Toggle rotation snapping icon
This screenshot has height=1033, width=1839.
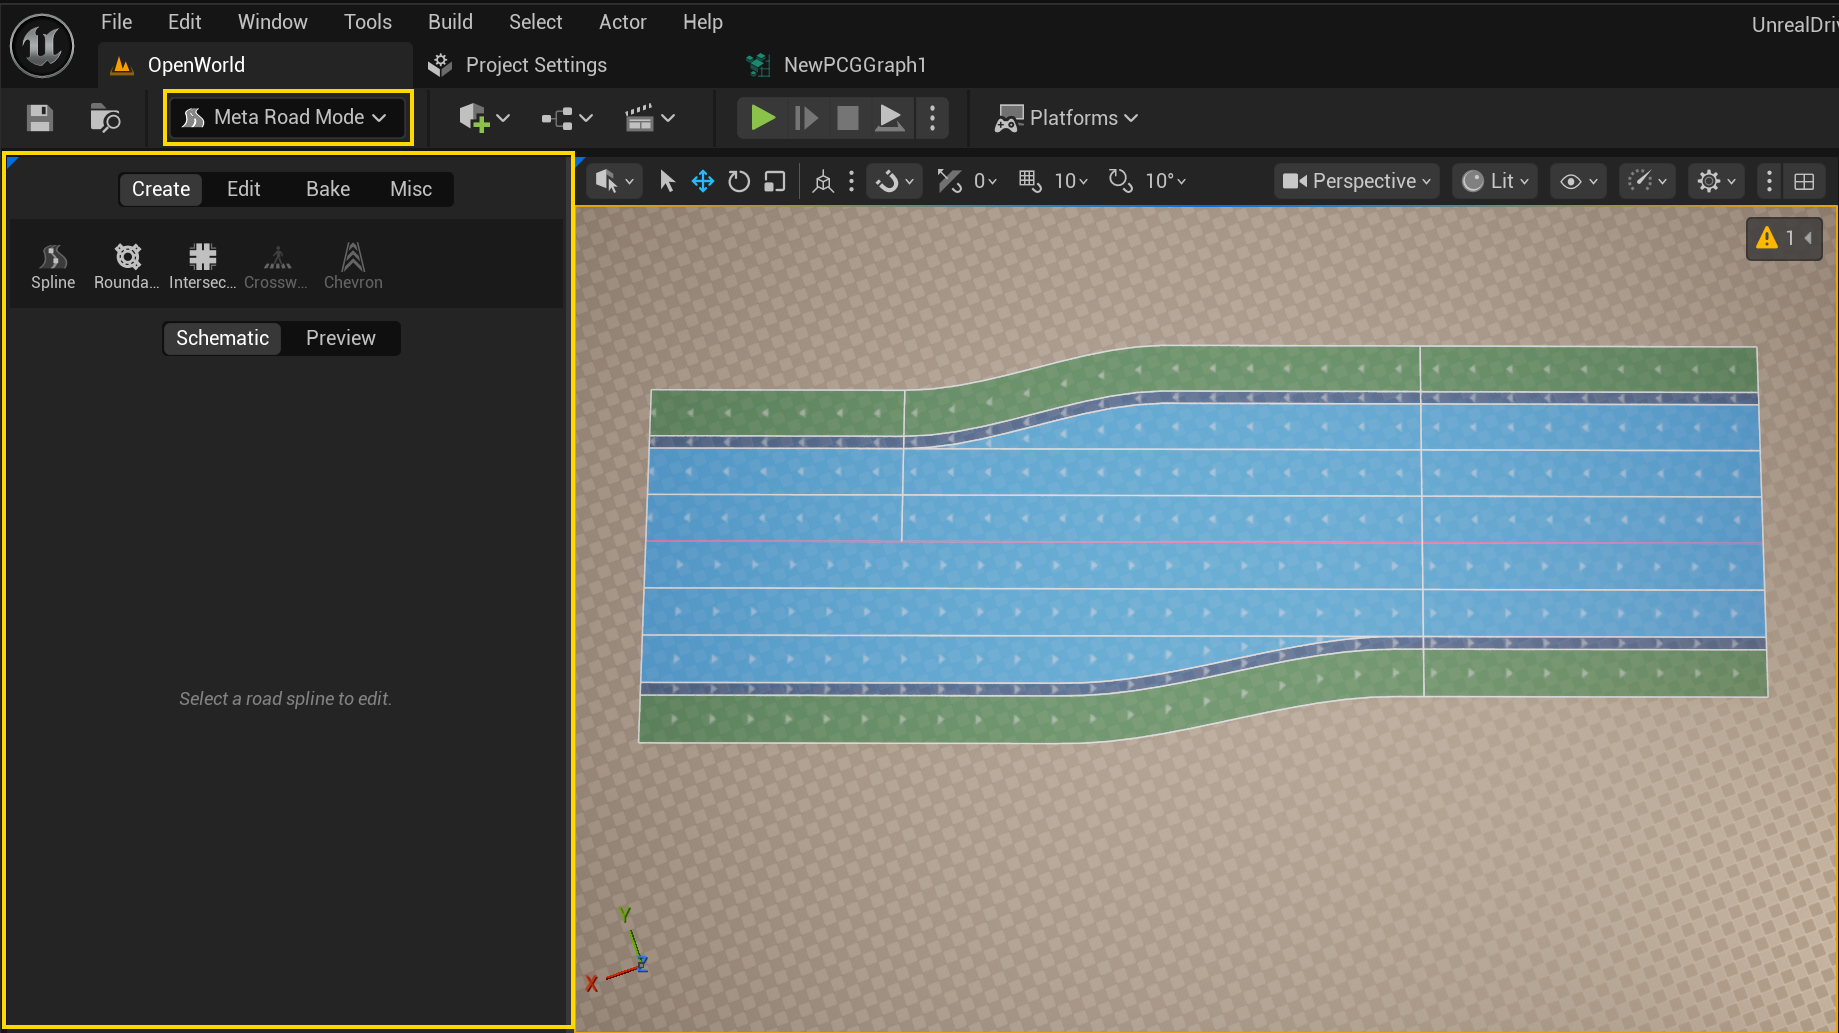pos(1121,181)
